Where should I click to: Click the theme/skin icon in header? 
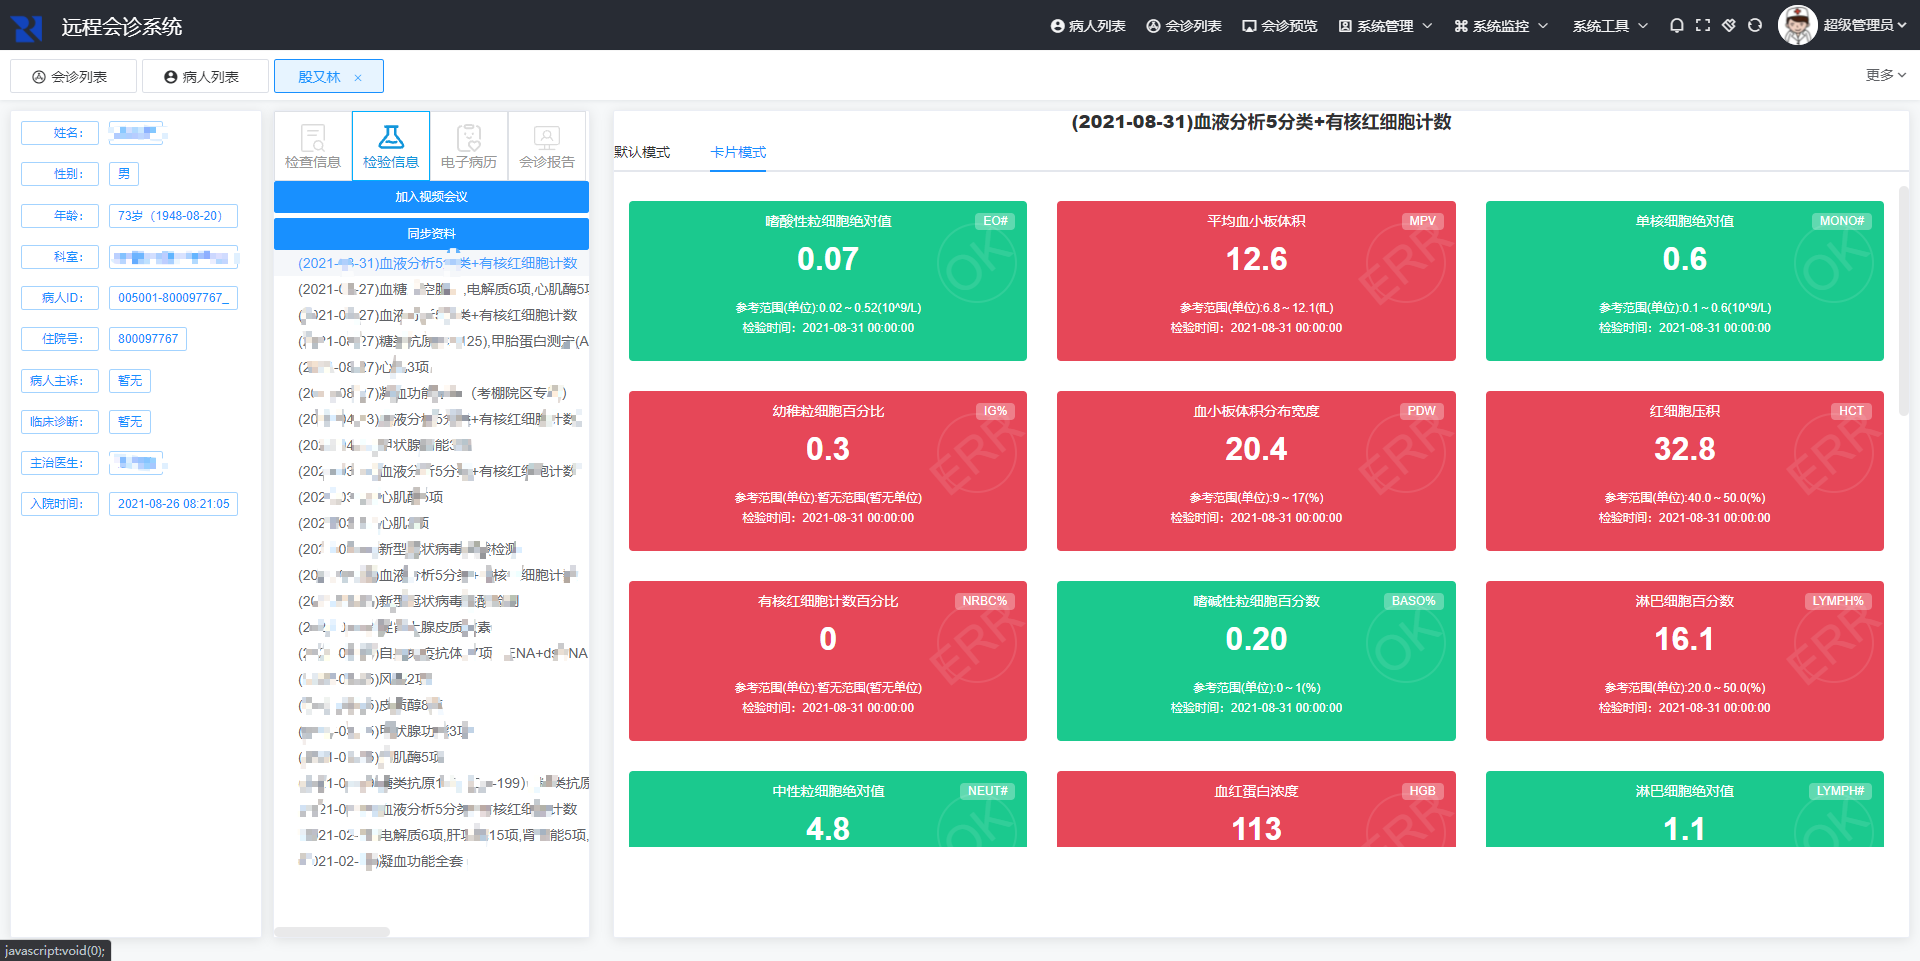[1729, 26]
